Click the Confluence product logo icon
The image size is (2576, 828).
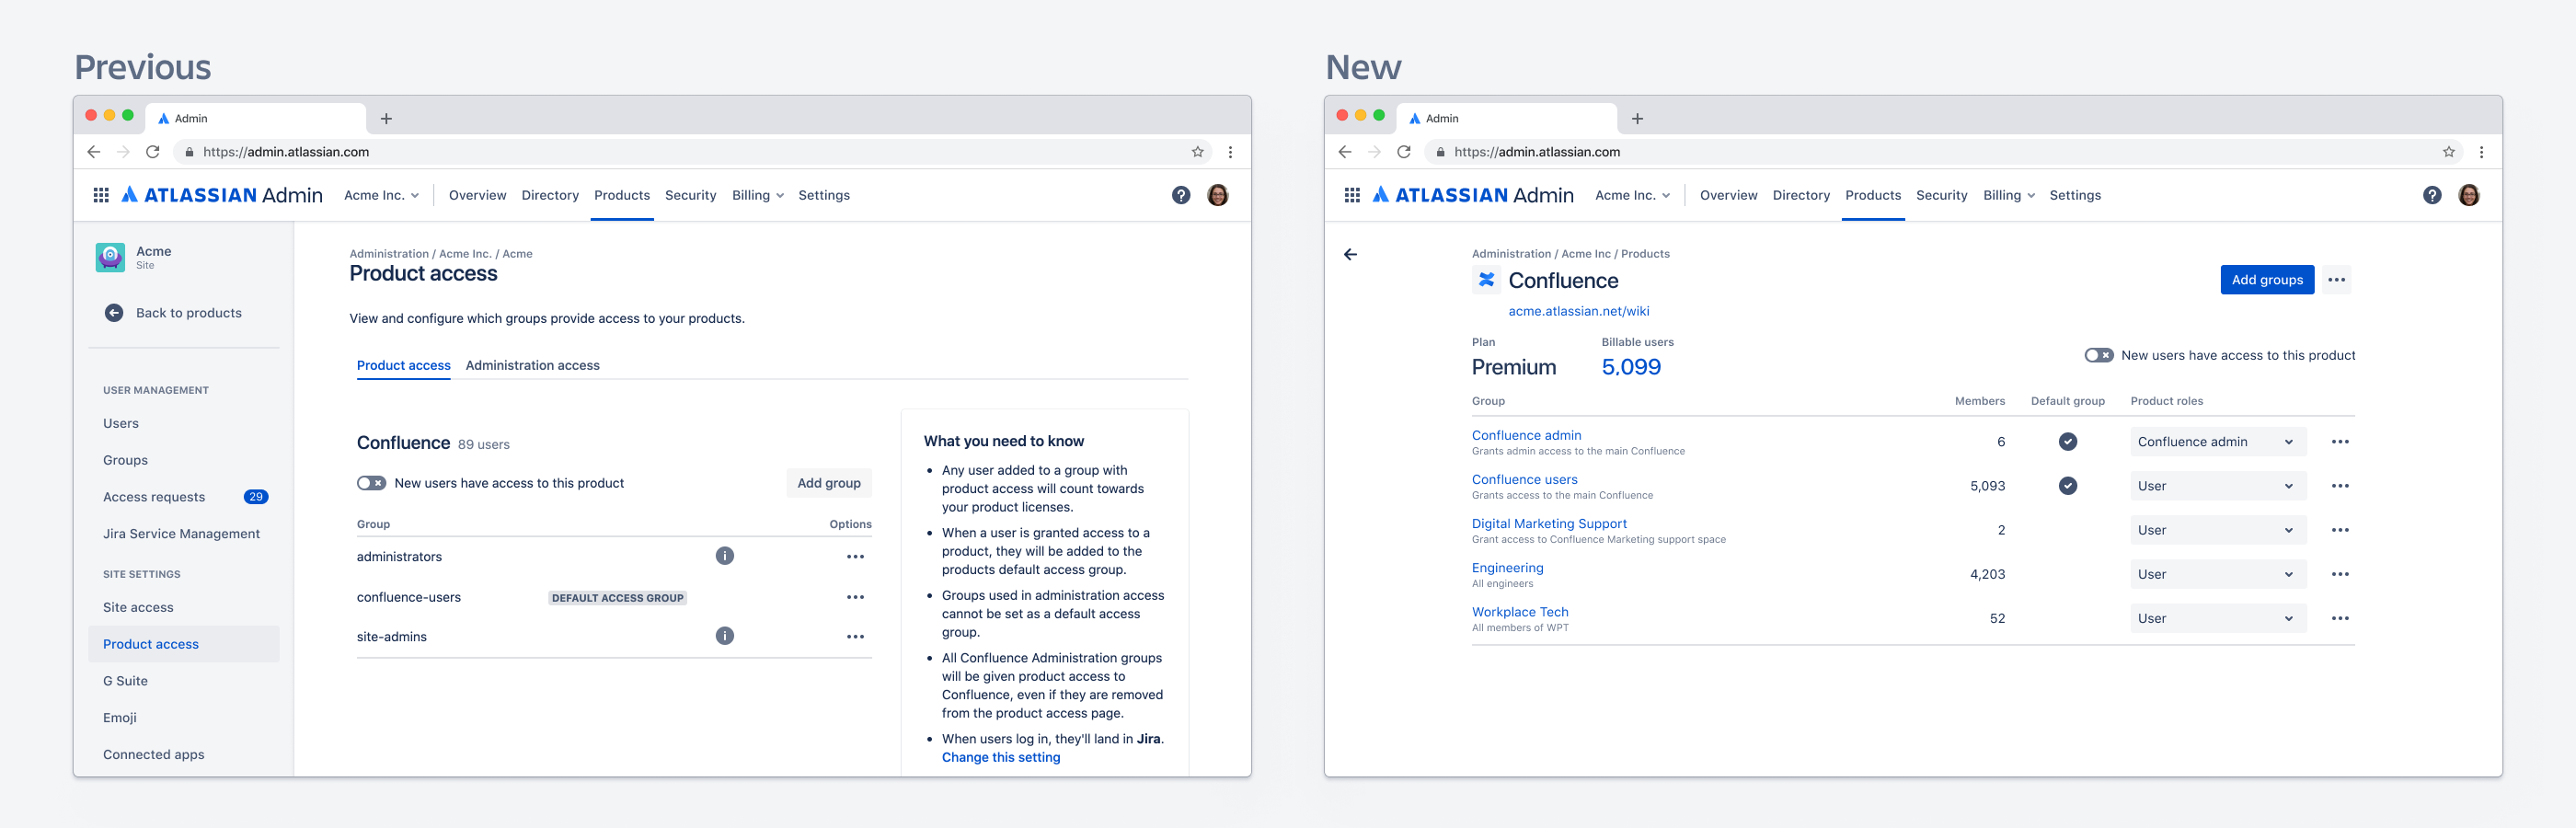point(1487,281)
